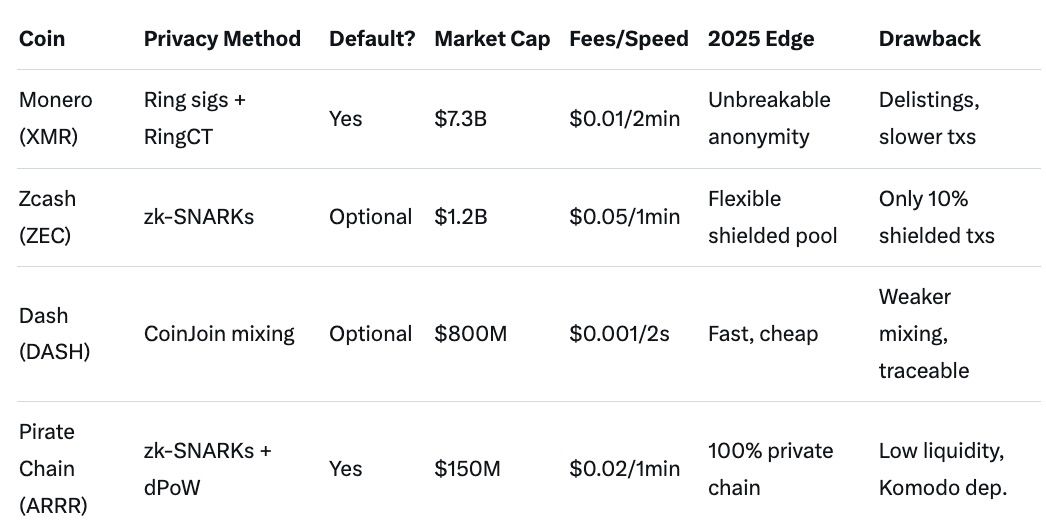Viewport: 1046px width, 524px height.
Task: Click the Fees/Speed column header
Action: coord(628,39)
